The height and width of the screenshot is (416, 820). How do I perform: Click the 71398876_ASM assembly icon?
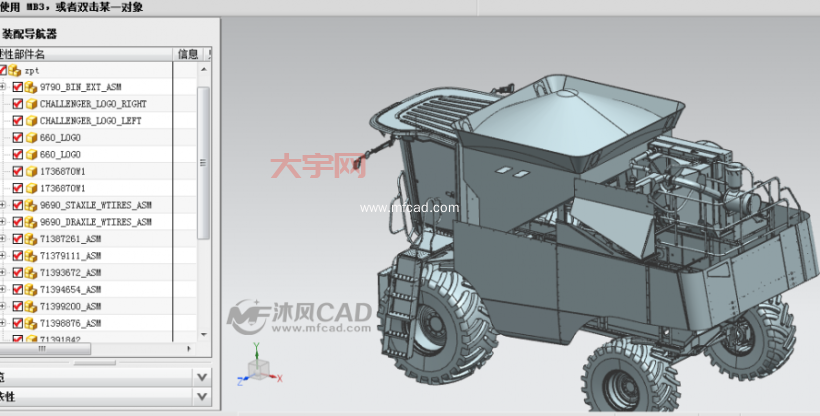click(x=31, y=323)
